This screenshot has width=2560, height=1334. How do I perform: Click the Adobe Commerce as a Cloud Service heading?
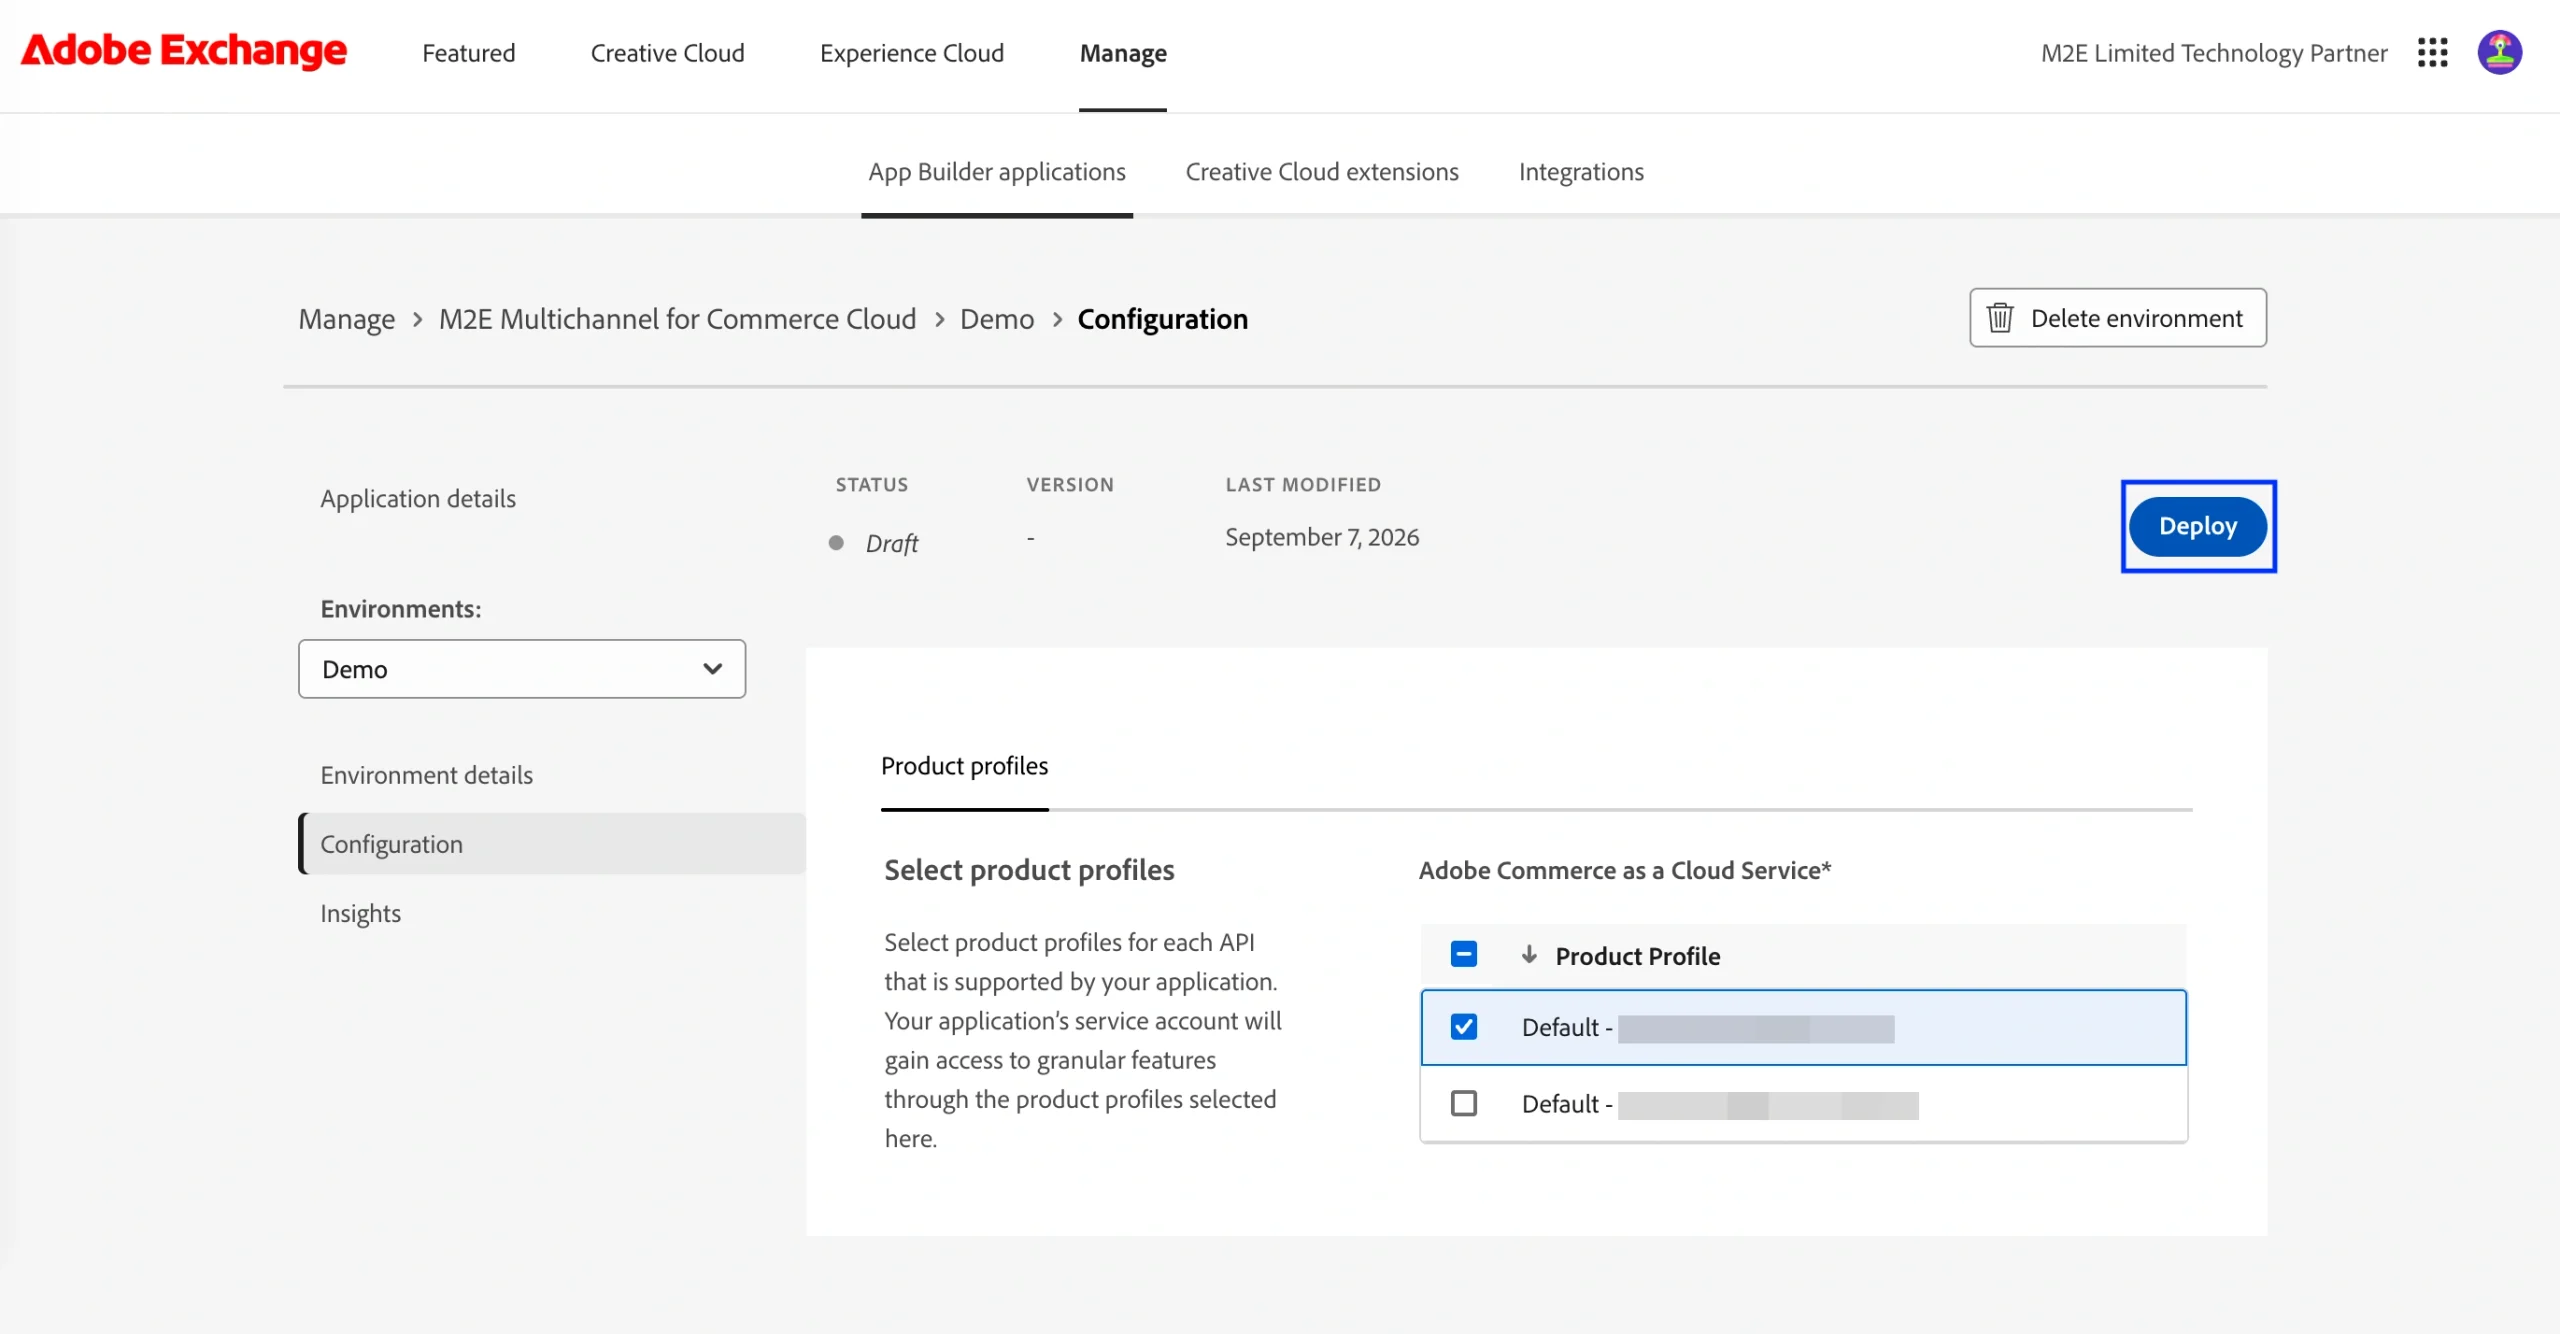(x=1625, y=870)
